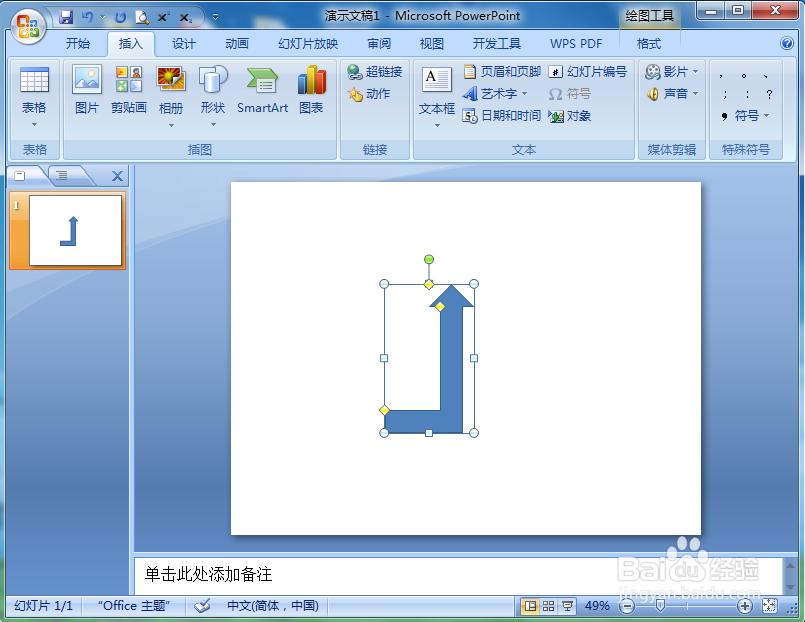This screenshot has width=805, height=622.
Task: Click the notes area to add notes
Action: [x=457, y=574]
